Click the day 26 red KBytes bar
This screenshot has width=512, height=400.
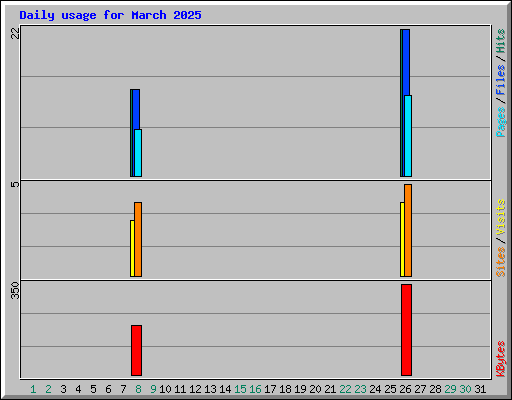[x=406, y=330]
